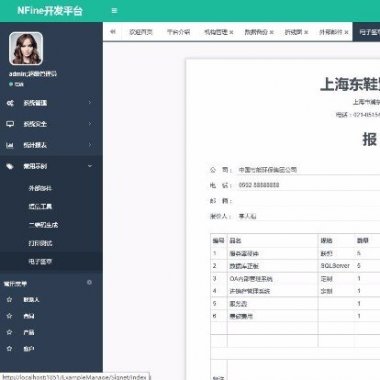Click the empty 邮箱 field
The height and width of the screenshot is (380, 380).
(308, 201)
